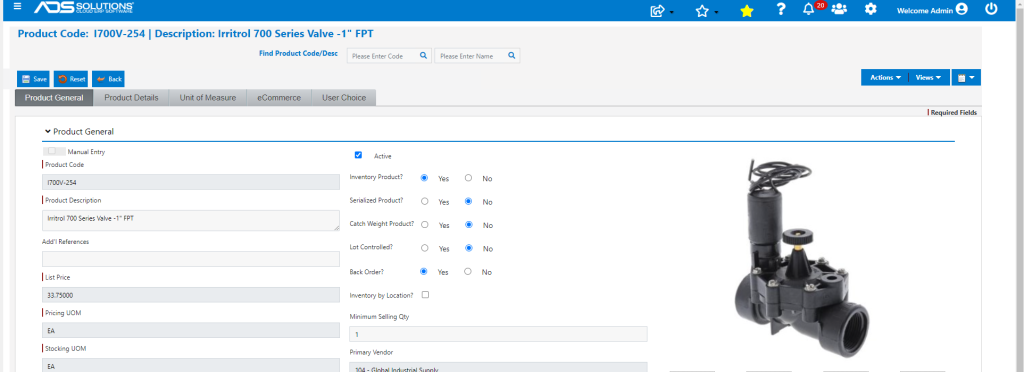Select No for Lot Controlled
Image resolution: width=1024 pixels, height=372 pixels.
point(468,248)
